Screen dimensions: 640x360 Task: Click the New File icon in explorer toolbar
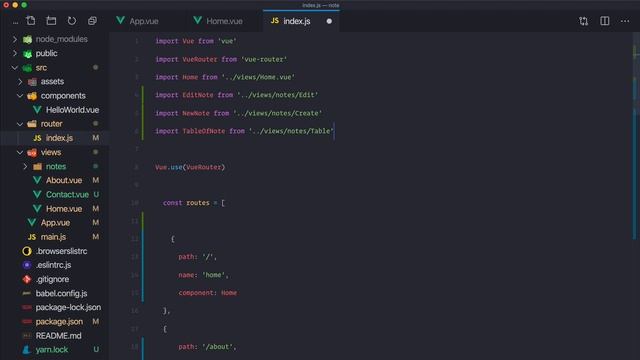[31, 21]
